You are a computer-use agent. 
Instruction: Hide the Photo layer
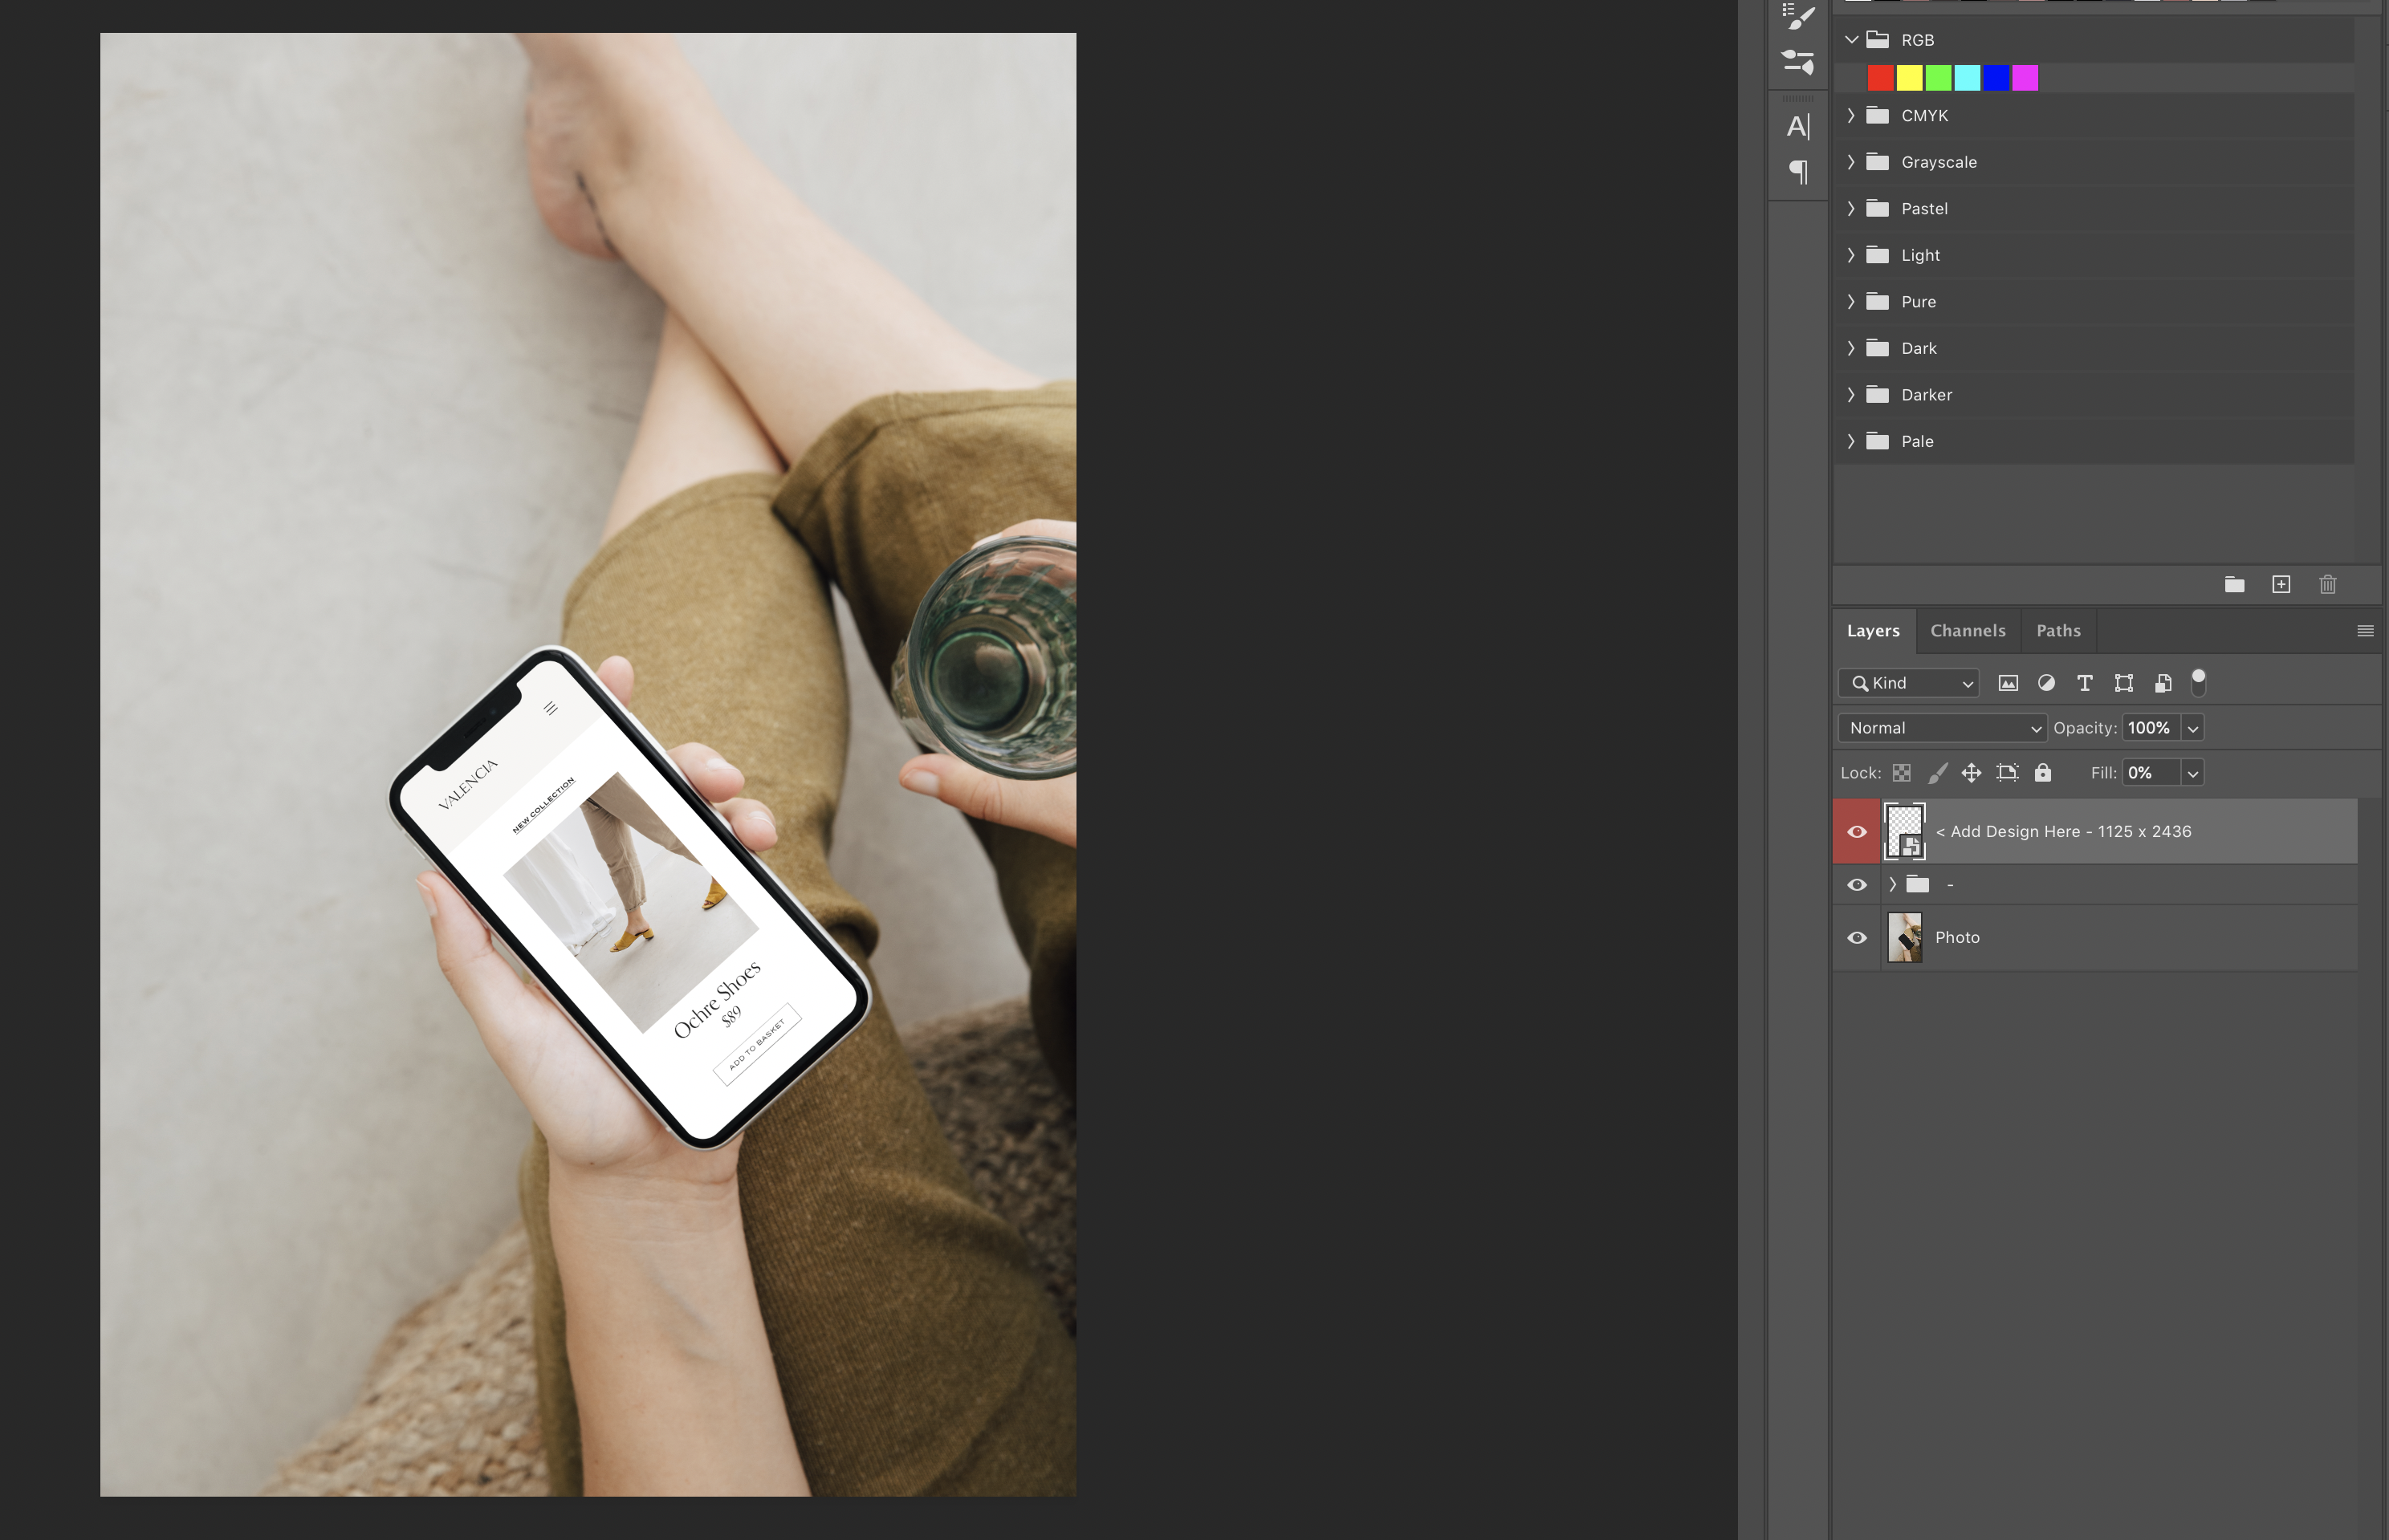tap(1856, 938)
